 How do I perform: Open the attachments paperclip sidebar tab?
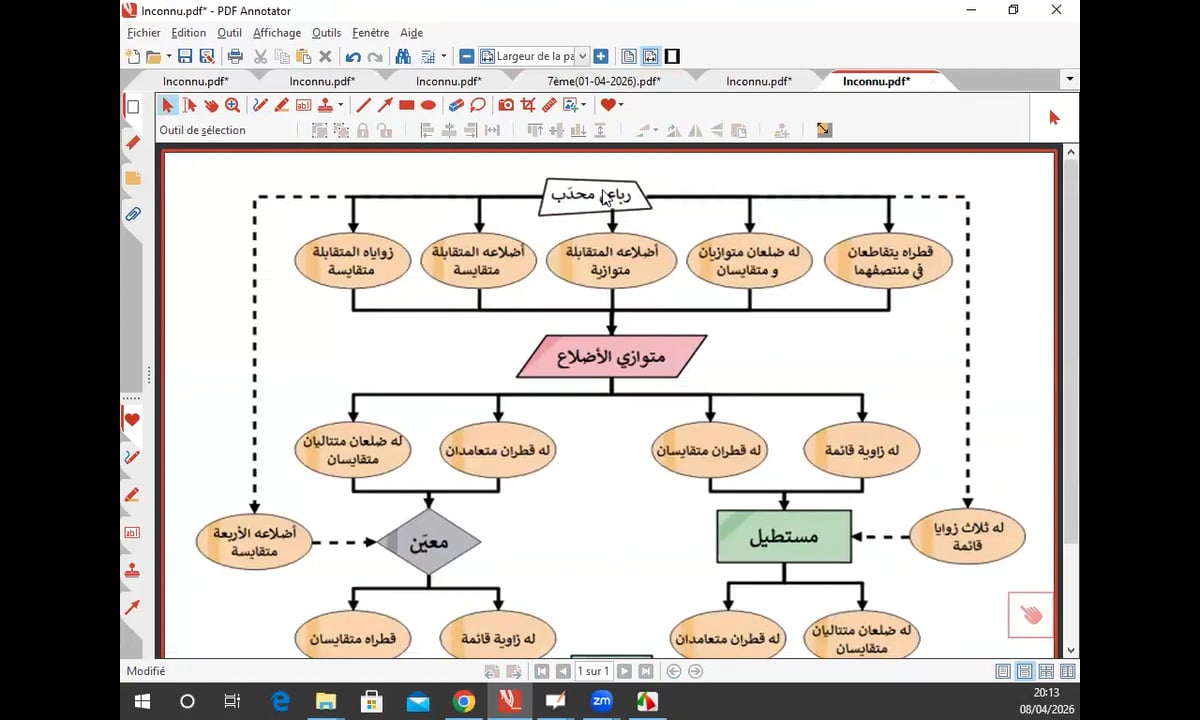(x=132, y=214)
